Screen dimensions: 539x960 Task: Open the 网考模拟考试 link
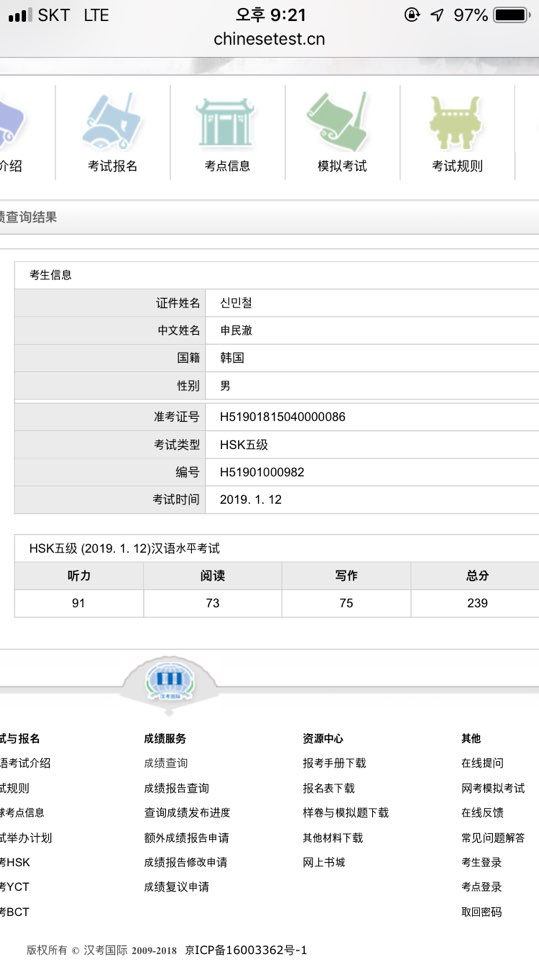pyautogui.click(x=493, y=788)
